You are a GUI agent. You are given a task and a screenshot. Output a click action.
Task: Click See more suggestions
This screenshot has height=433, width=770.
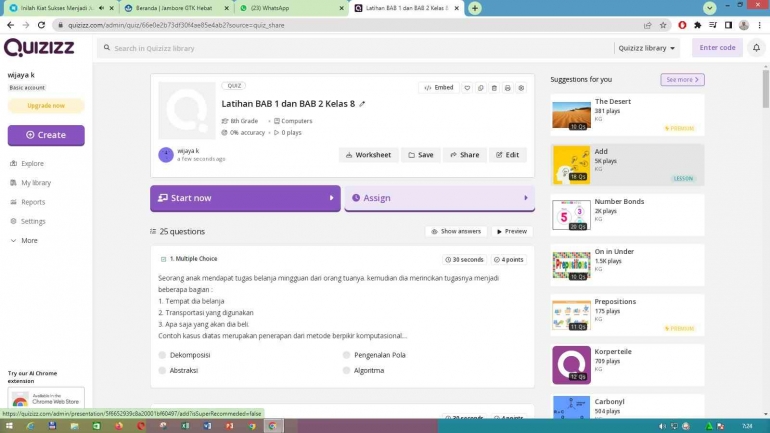point(682,80)
